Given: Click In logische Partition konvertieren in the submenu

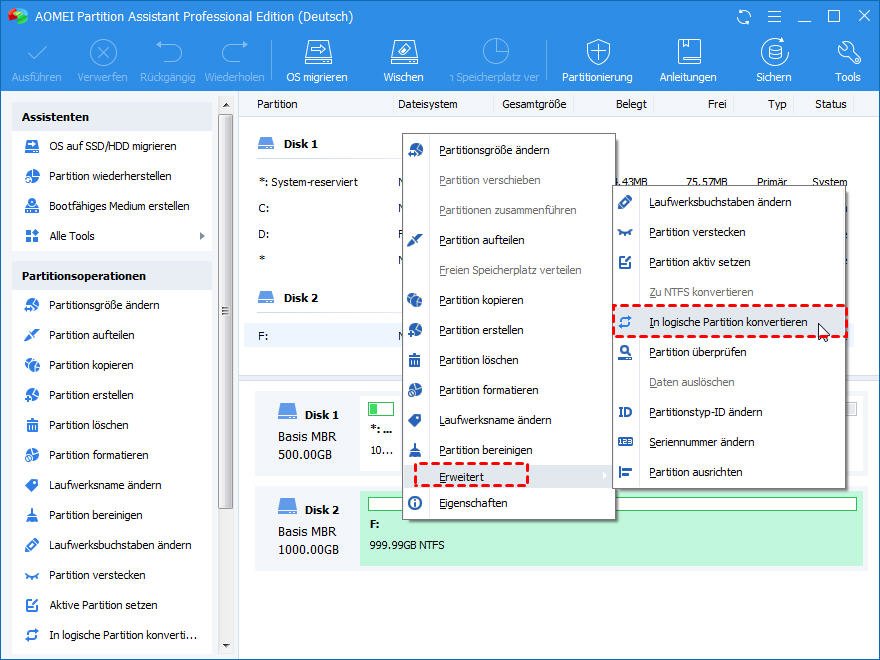Looking at the screenshot, I should tap(730, 322).
